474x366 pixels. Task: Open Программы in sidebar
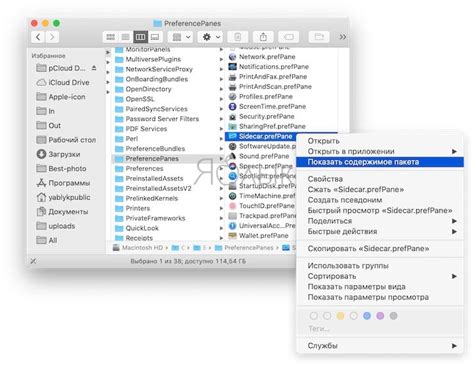coord(64,183)
